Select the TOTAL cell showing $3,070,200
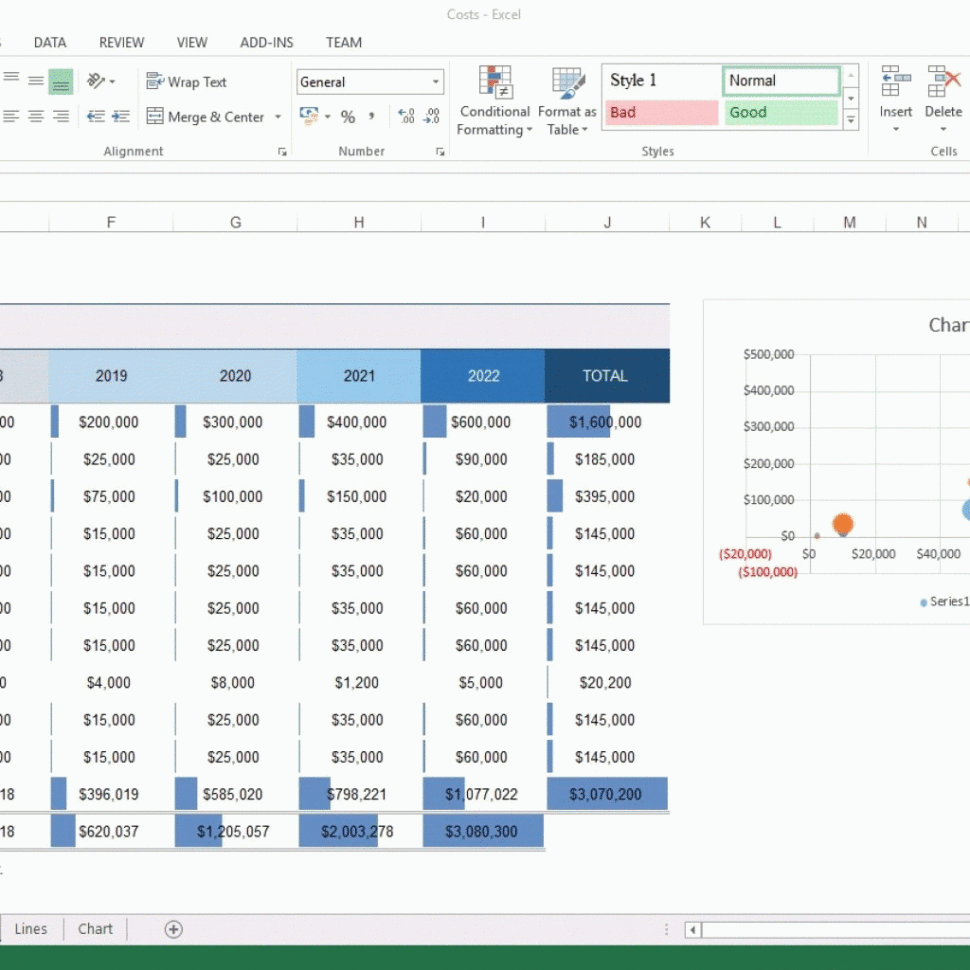This screenshot has width=970, height=970. tap(607, 794)
